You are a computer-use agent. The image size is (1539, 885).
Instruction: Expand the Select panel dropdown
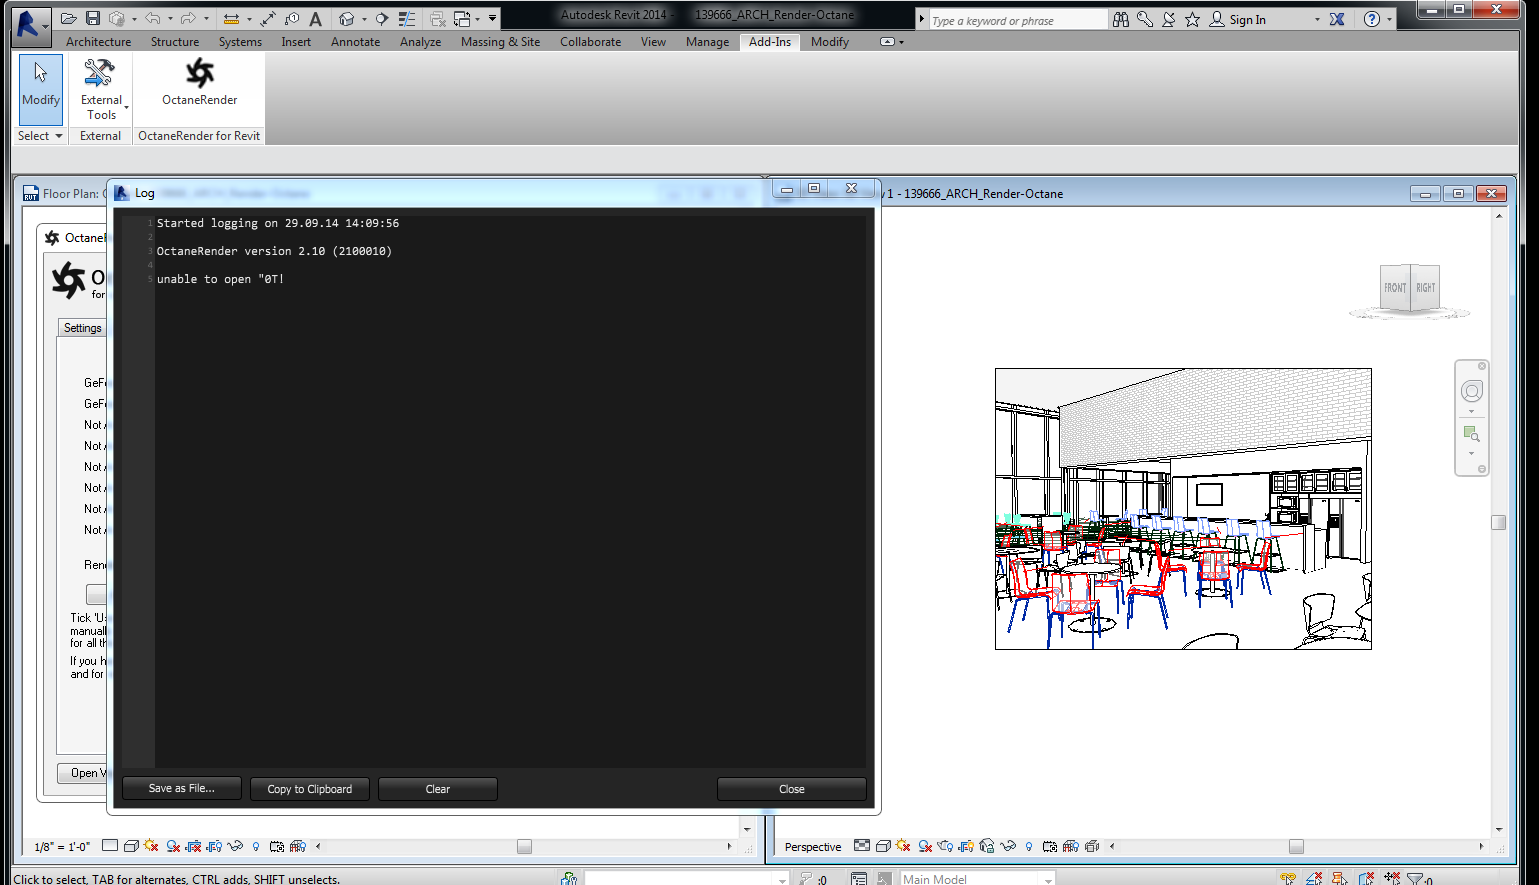click(40, 136)
